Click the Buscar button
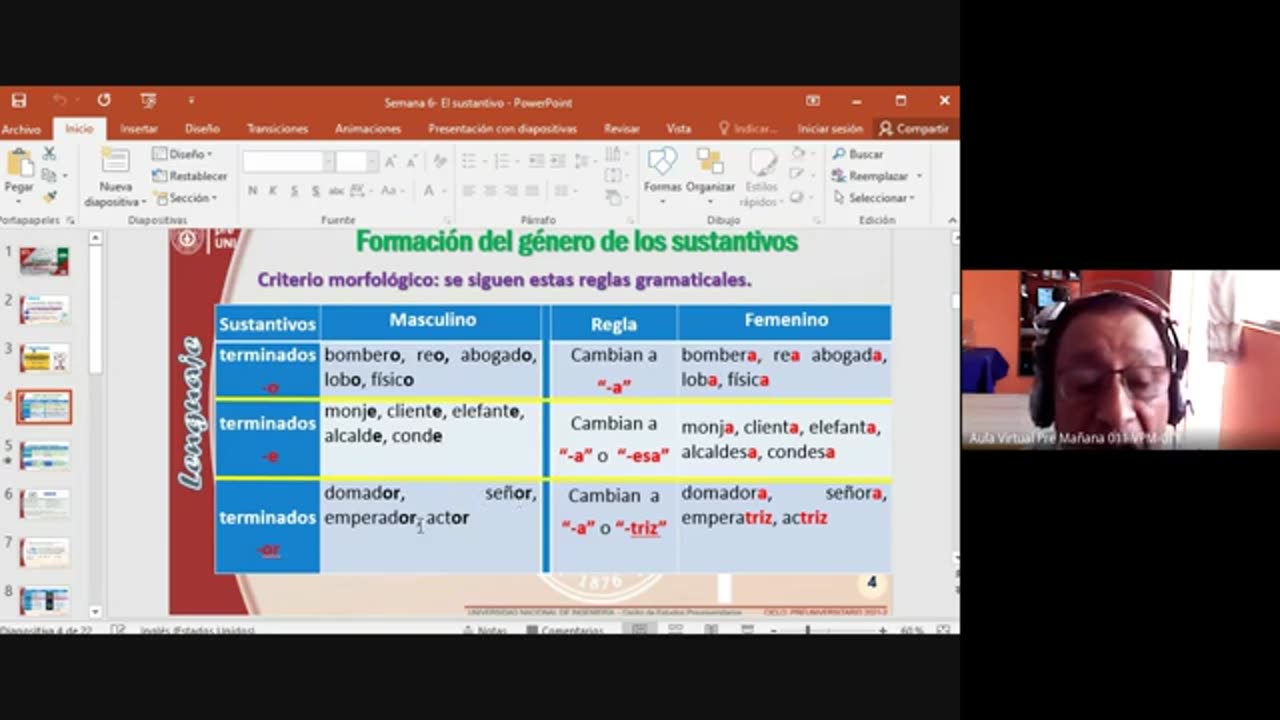 (x=858, y=154)
